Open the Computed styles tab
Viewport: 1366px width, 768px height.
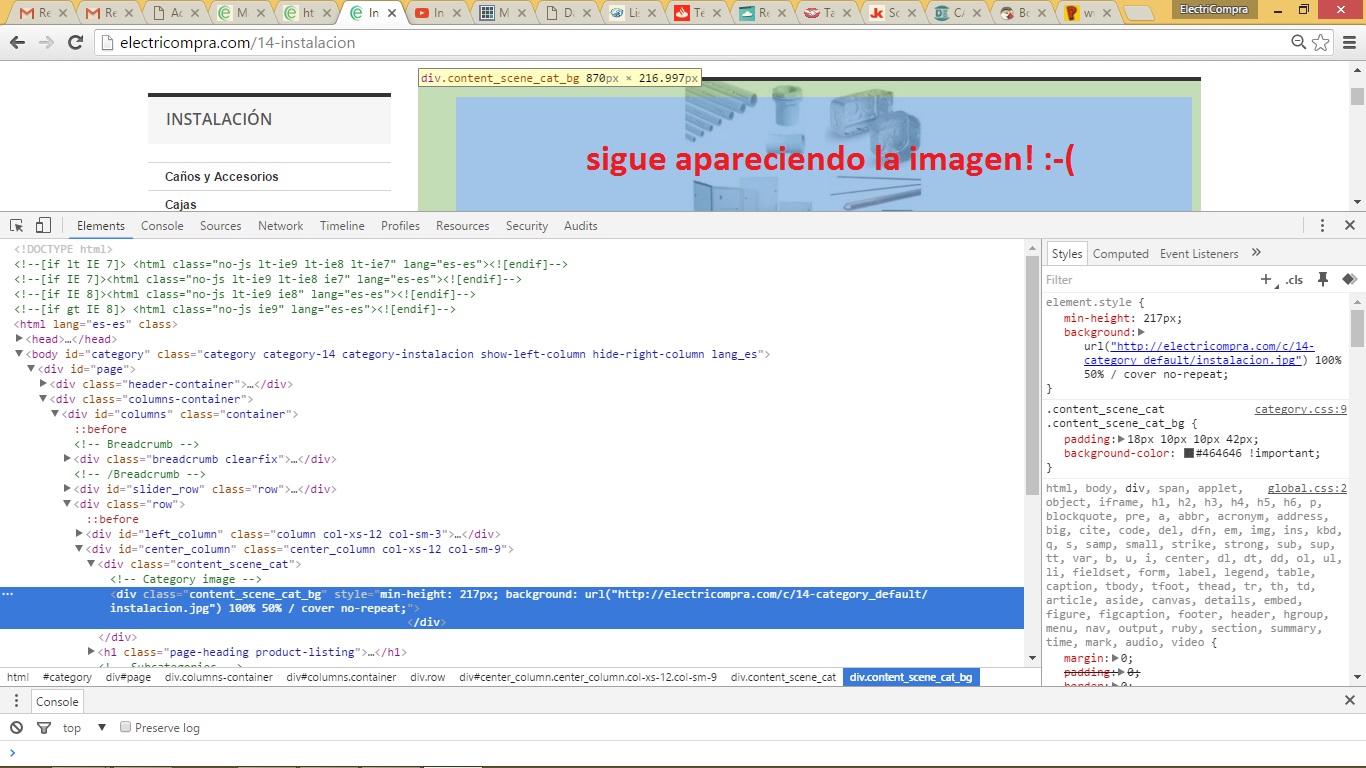tap(1120, 254)
